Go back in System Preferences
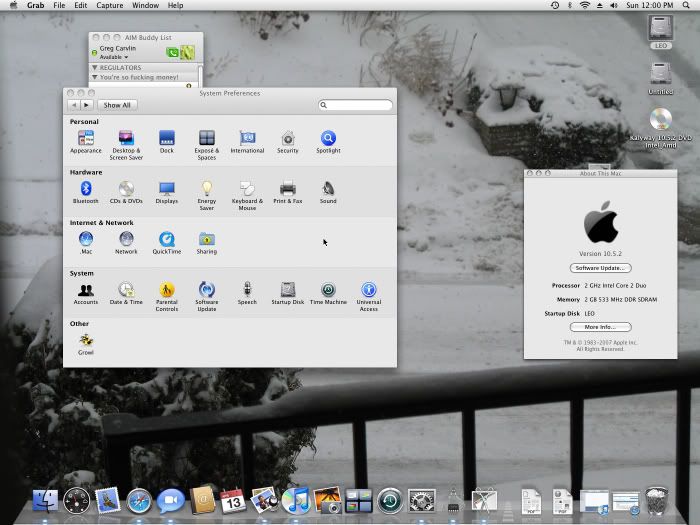The image size is (700, 525). click(x=74, y=105)
